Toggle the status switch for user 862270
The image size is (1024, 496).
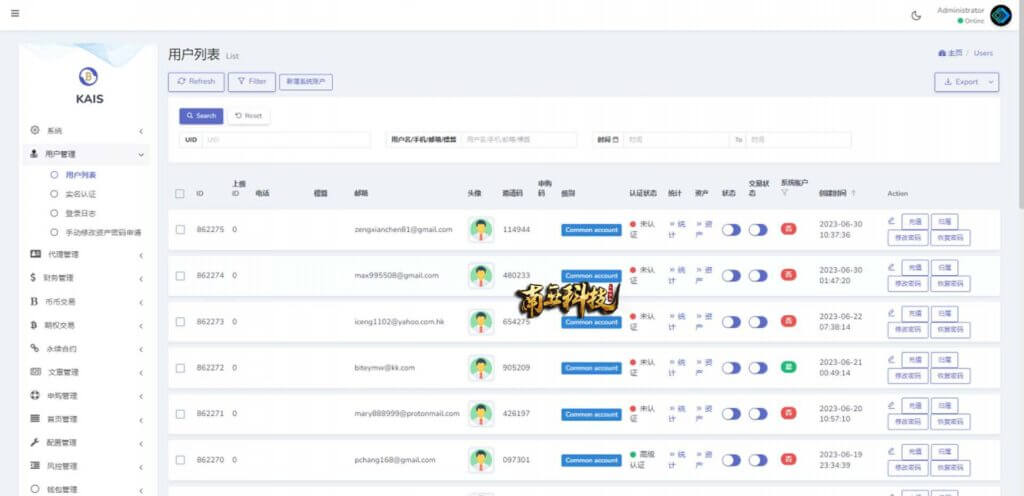(731, 460)
